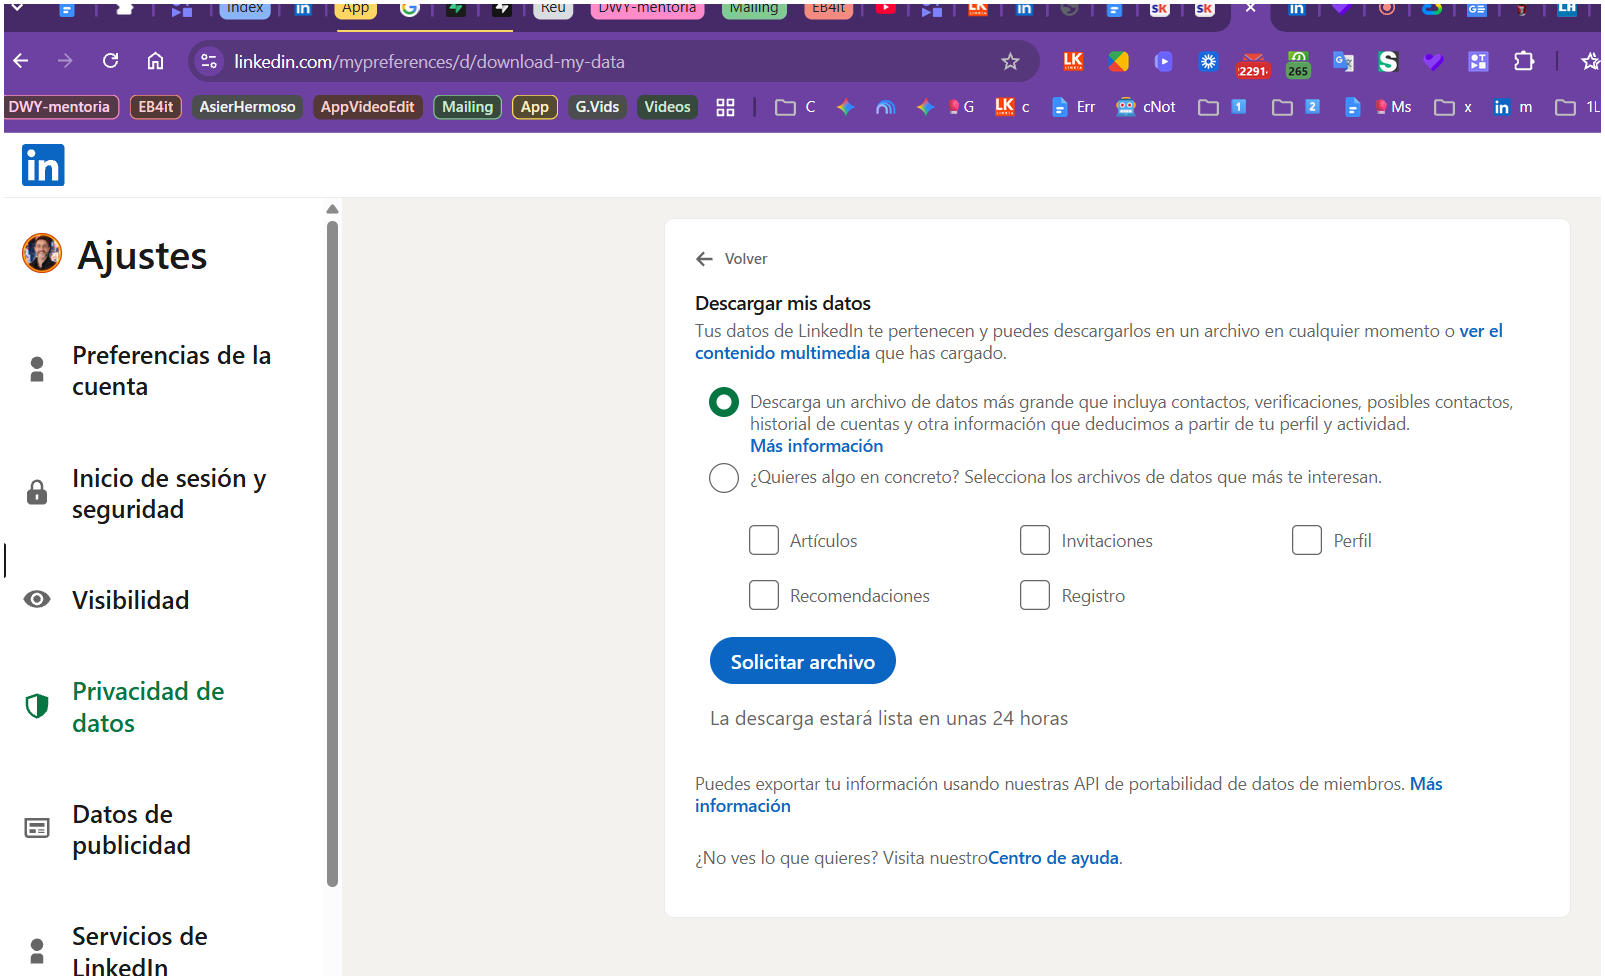Select Privacidad de datos in sidebar
The image size is (1605, 980).
tap(148, 707)
